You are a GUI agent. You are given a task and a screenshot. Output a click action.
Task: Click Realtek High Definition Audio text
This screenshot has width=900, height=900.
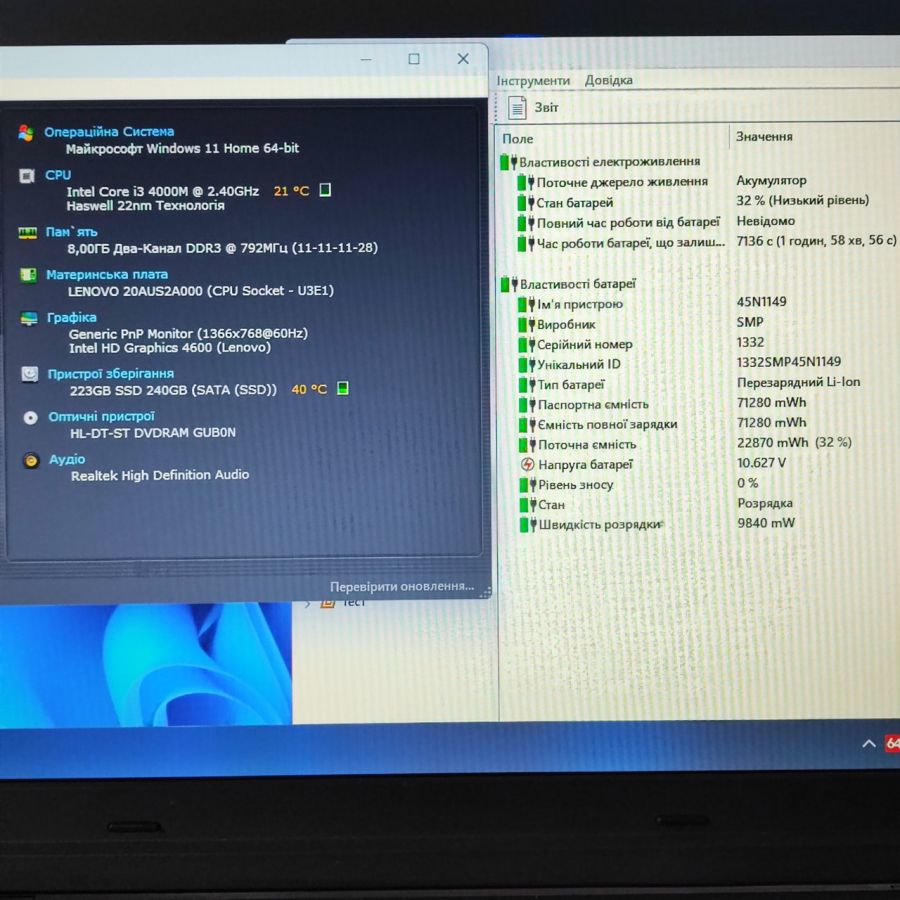[x=160, y=475]
